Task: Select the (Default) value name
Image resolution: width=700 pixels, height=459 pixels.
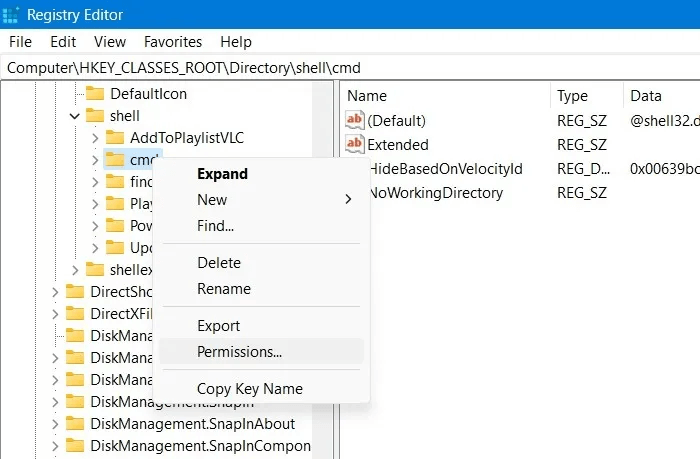Action: (396, 121)
